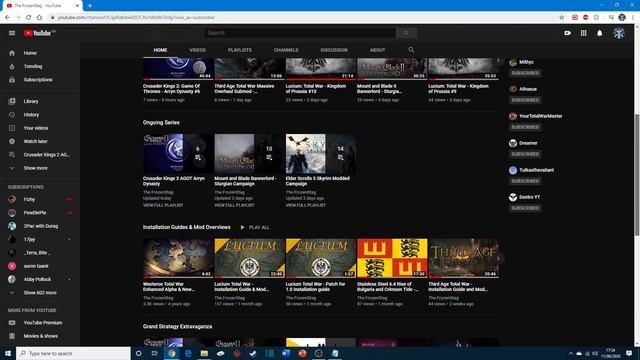Viewport: 640px width, 360px height.
Task: Open the account avatar menu
Action: [619, 33]
